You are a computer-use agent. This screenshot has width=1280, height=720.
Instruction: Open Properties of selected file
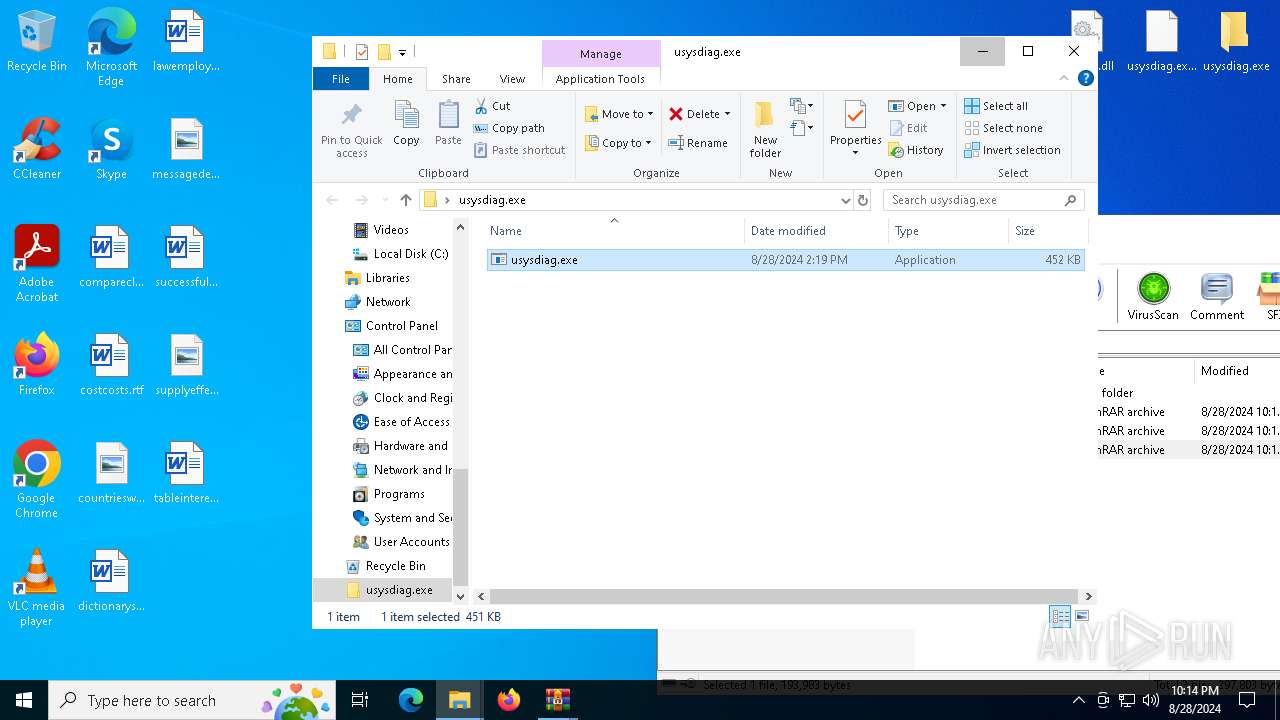click(x=855, y=122)
